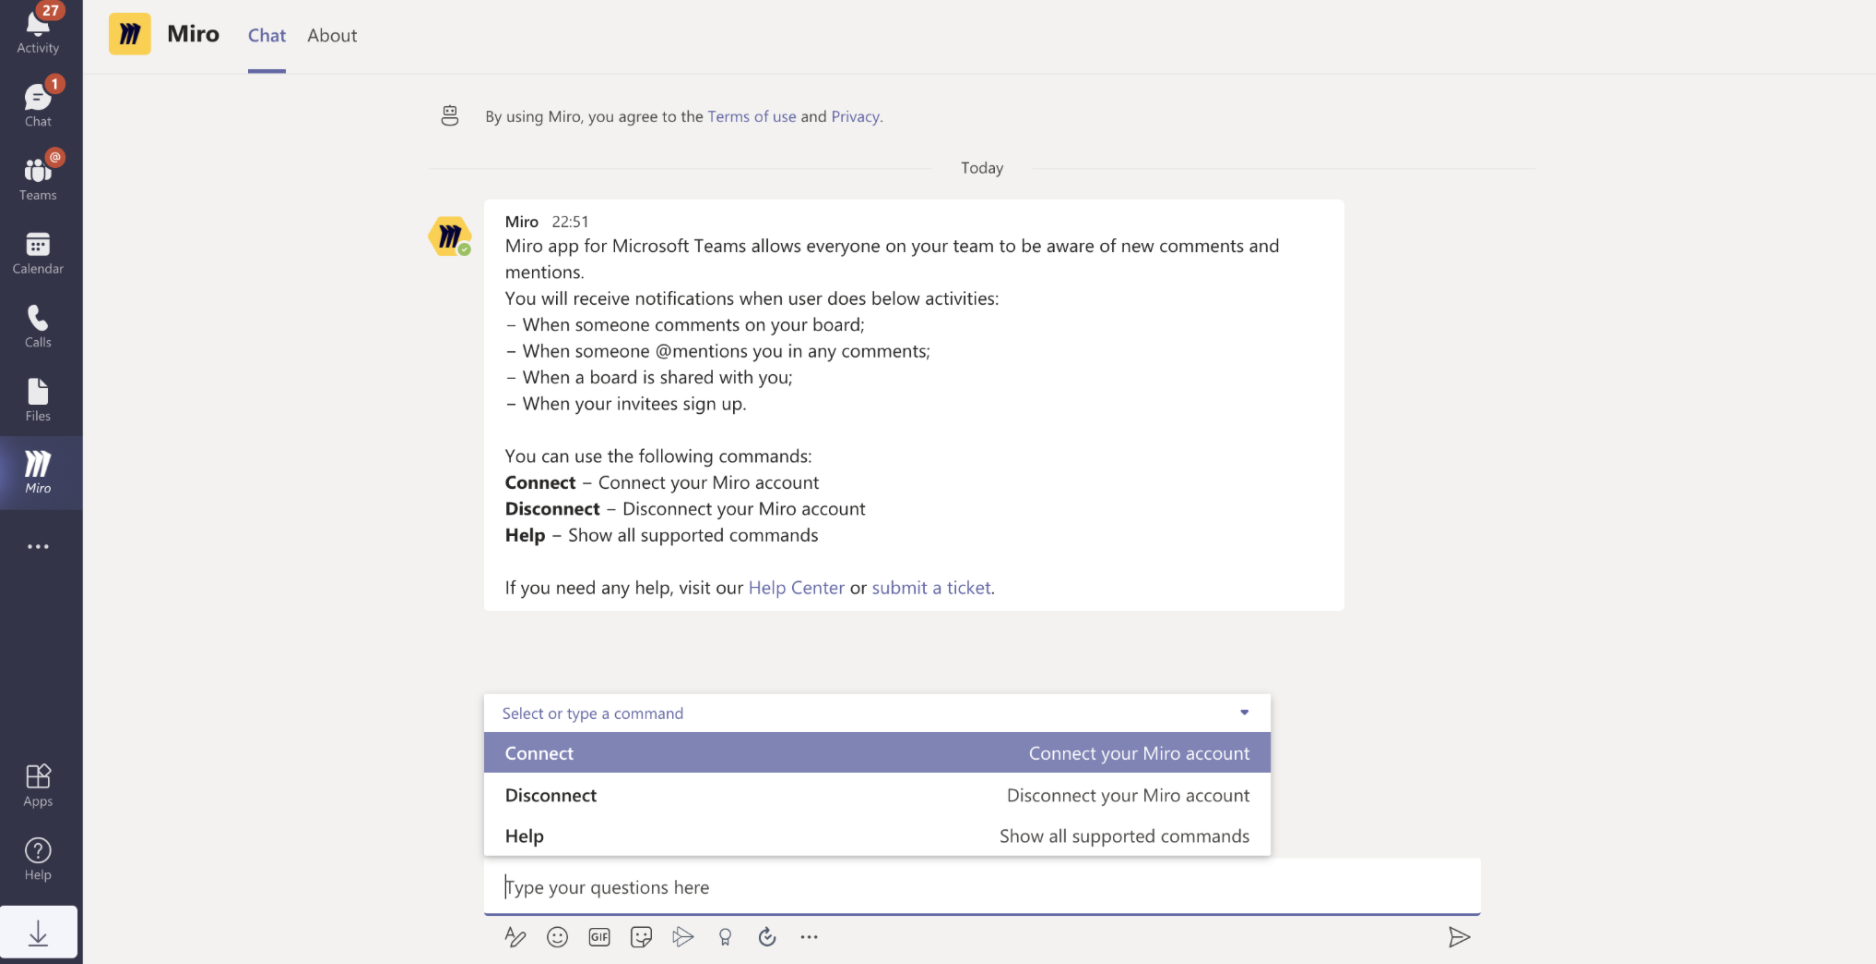The width and height of the screenshot is (1876, 964).
Task: Switch to the About tab
Action: click(331, 36)
